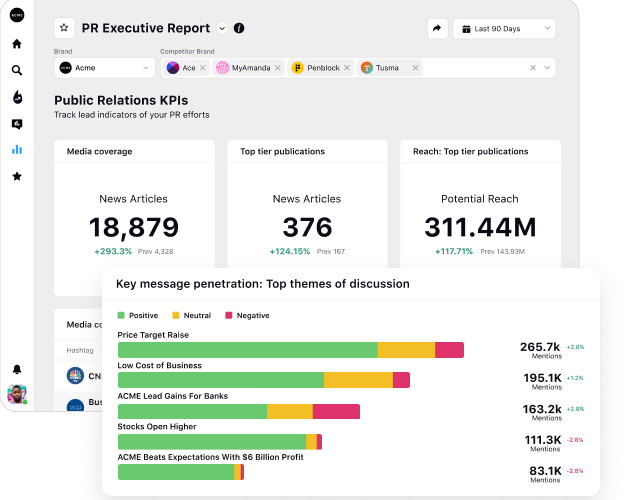Click the +117.71% change figure
The height and width of the screenshot is (500, 624).
(x=454, y=251)
